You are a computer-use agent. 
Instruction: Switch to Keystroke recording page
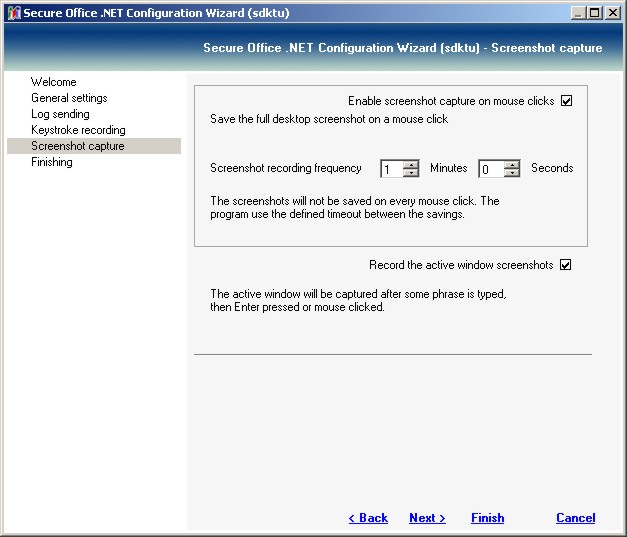click(x=78, y=130)
